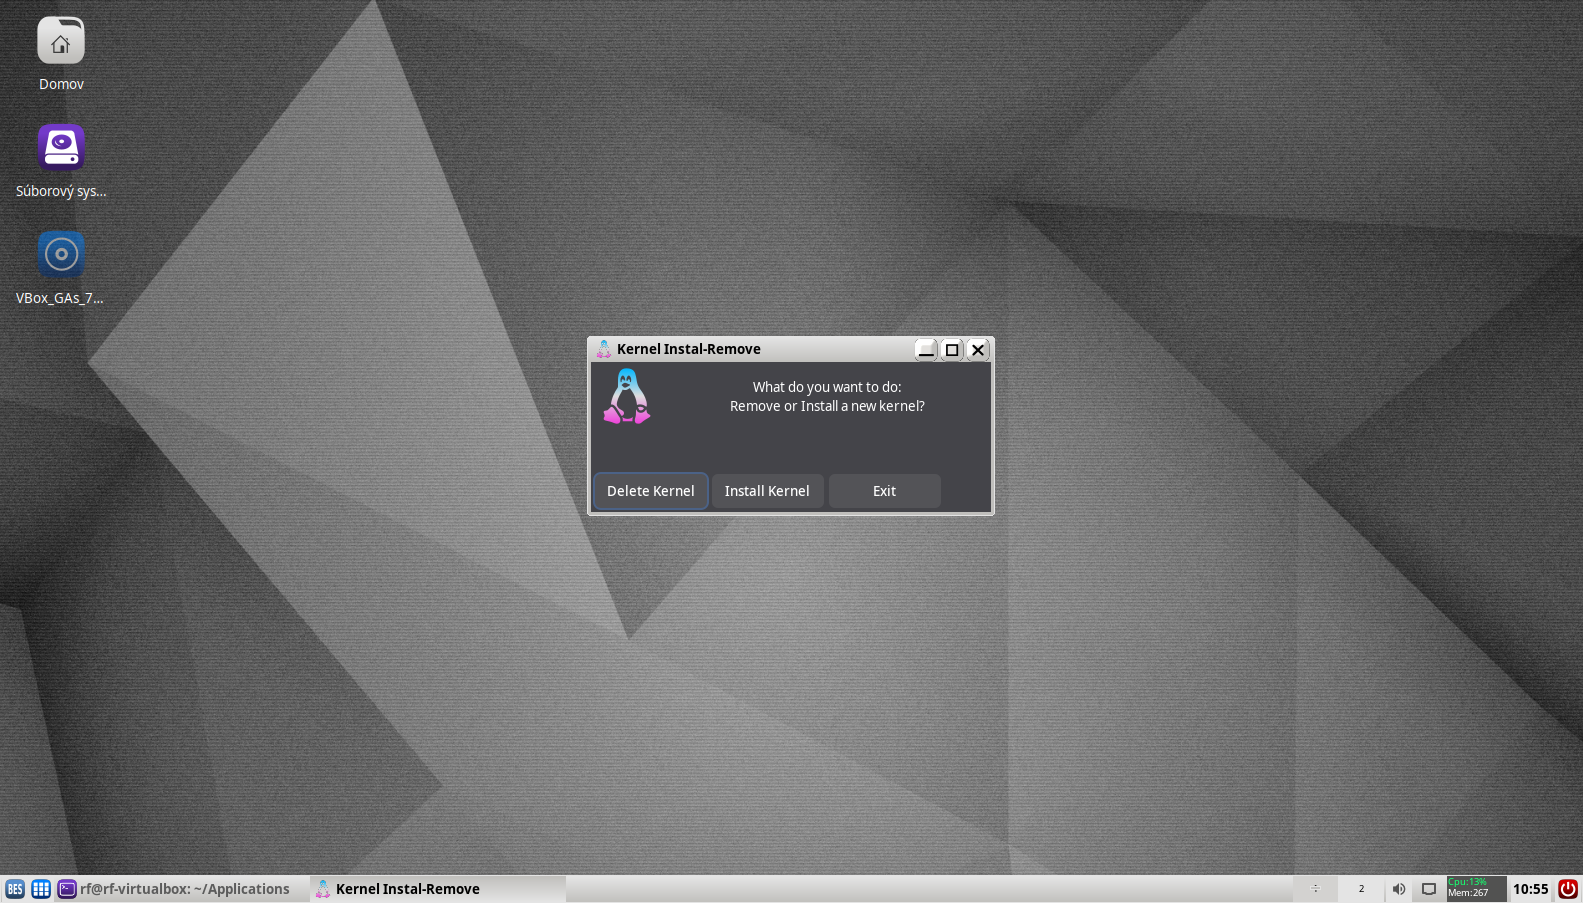Click the dialog title bar penguin icon
Image resolution: width=1583 pixels, height=903 pixels.
click(x=603, y=349)
